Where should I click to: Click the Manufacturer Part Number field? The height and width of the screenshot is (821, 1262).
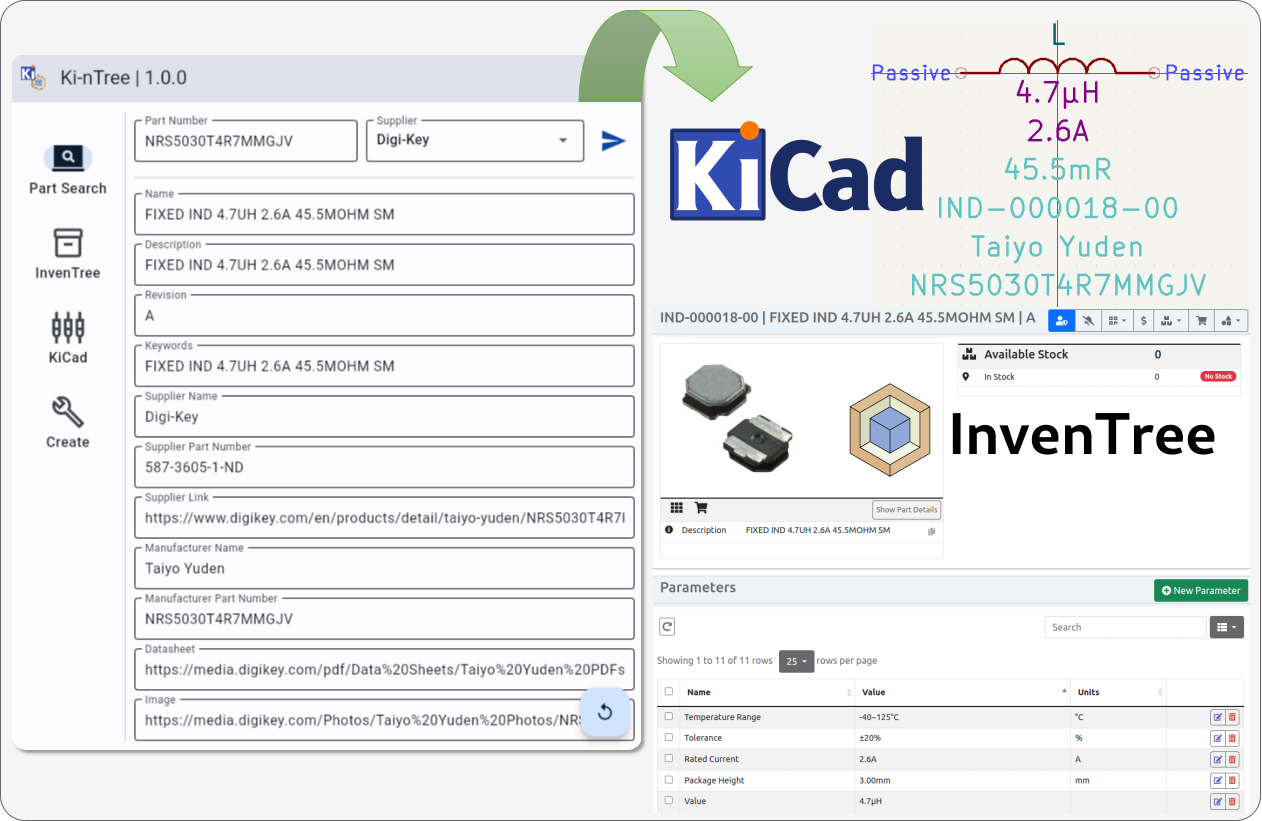pyautogui.click(x=384, y=619)
